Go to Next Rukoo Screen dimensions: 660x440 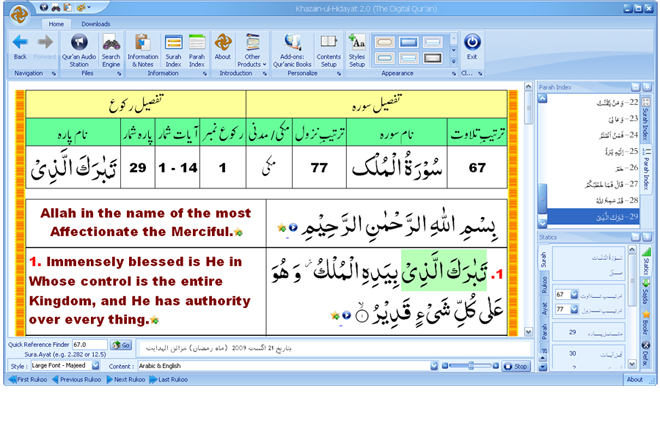[x=126, y=379]
